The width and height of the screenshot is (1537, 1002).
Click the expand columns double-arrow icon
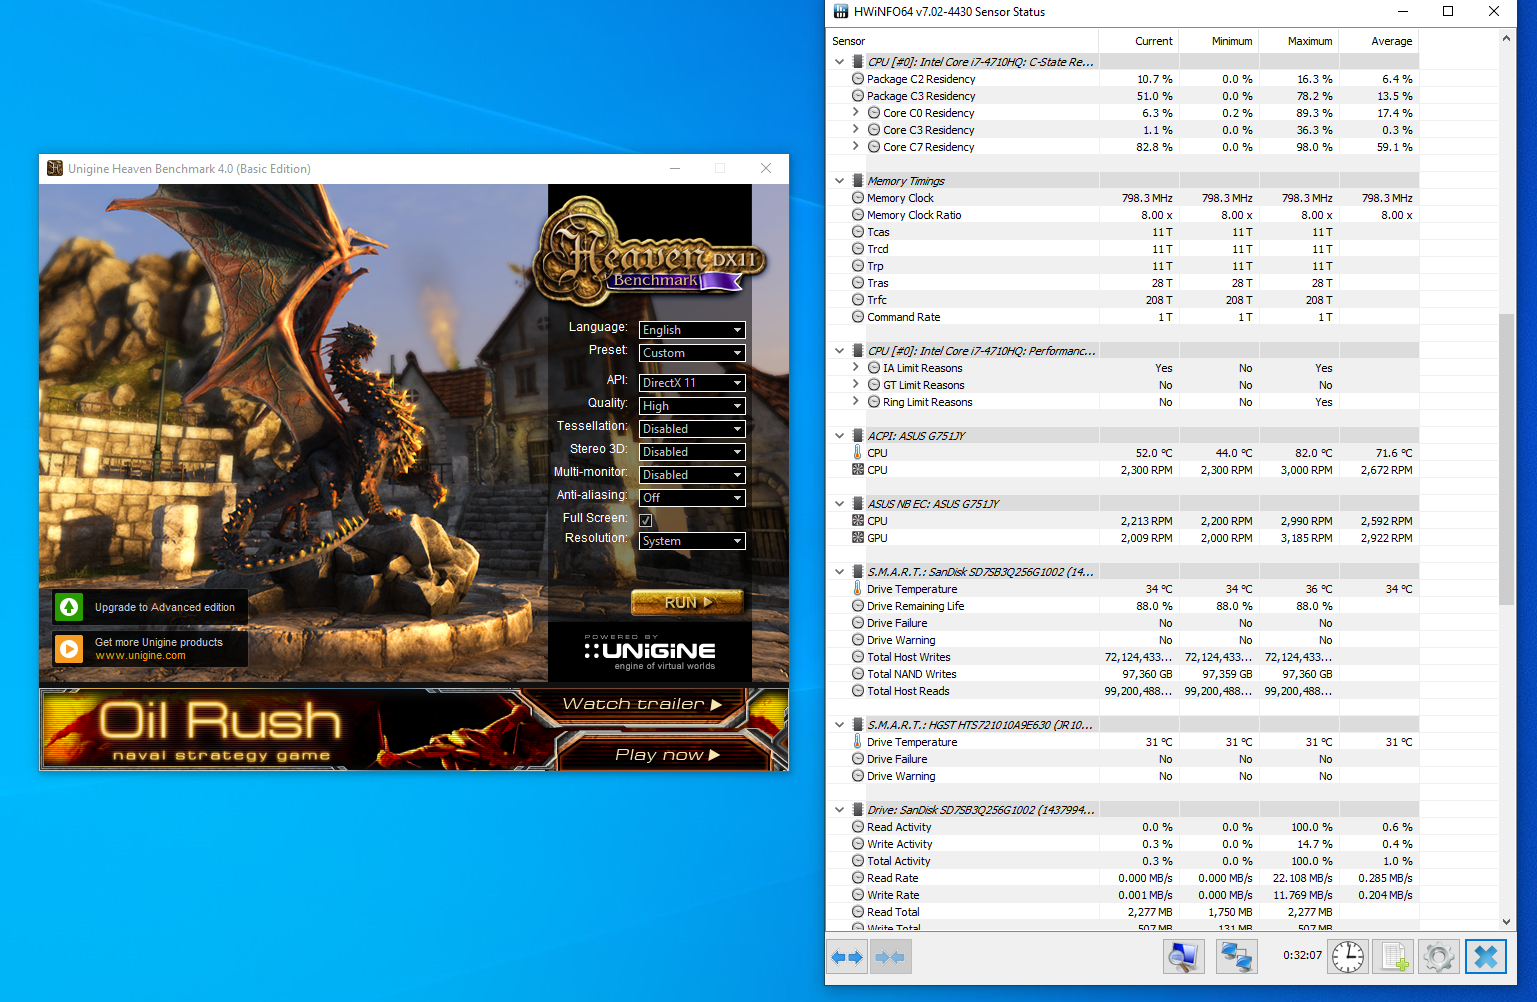point(847,957)
